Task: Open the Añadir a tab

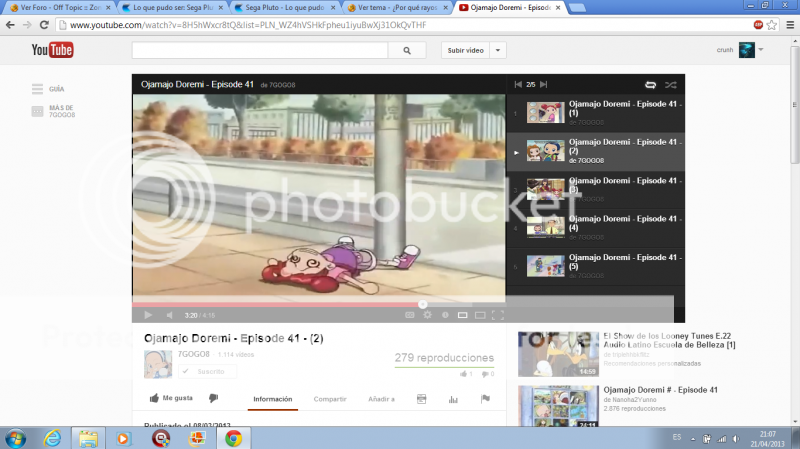Action: (382, 399)
